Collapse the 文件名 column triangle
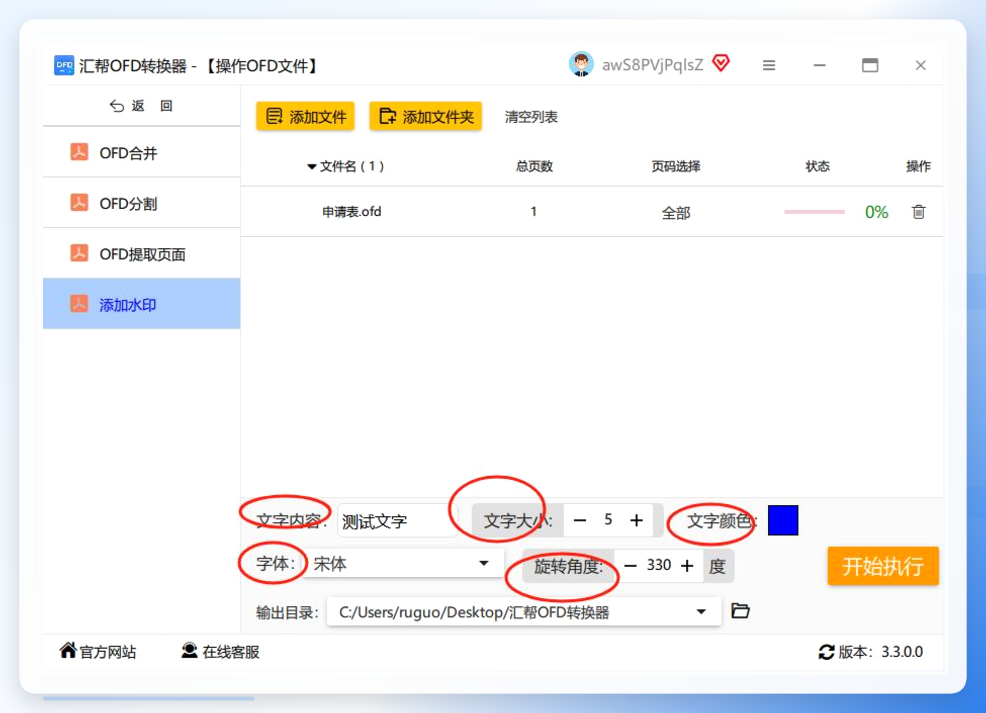This screenshot has height=713, width=986. [x=311, y=167]
